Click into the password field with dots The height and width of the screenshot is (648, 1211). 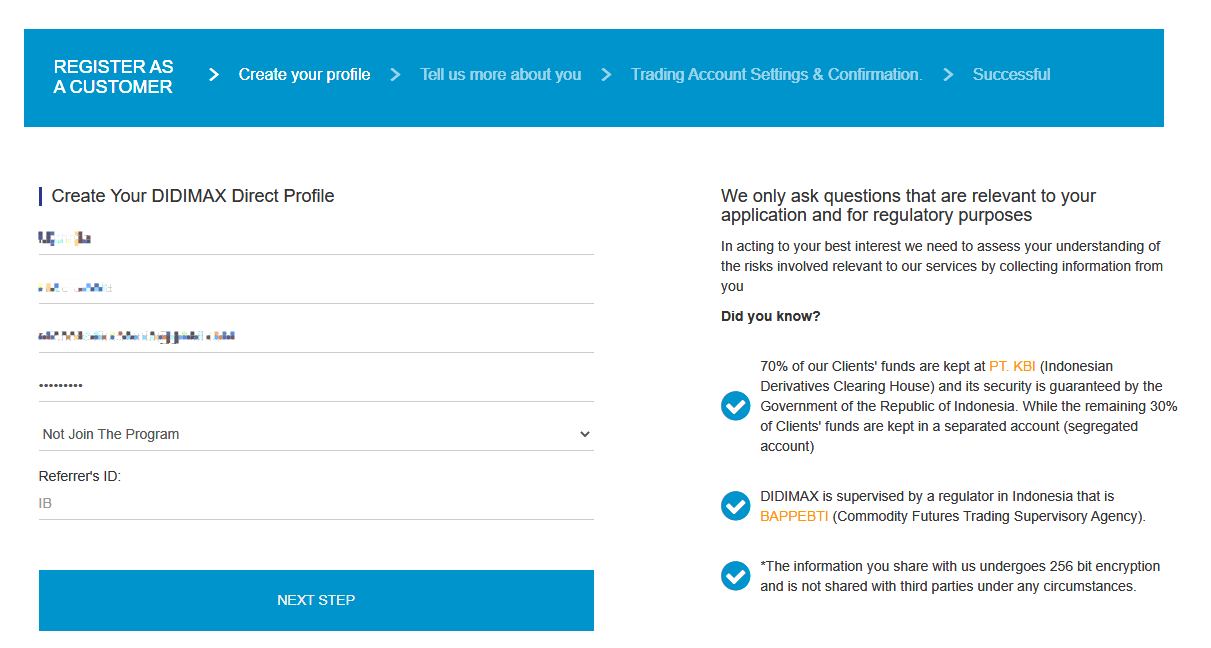(316, 385)
